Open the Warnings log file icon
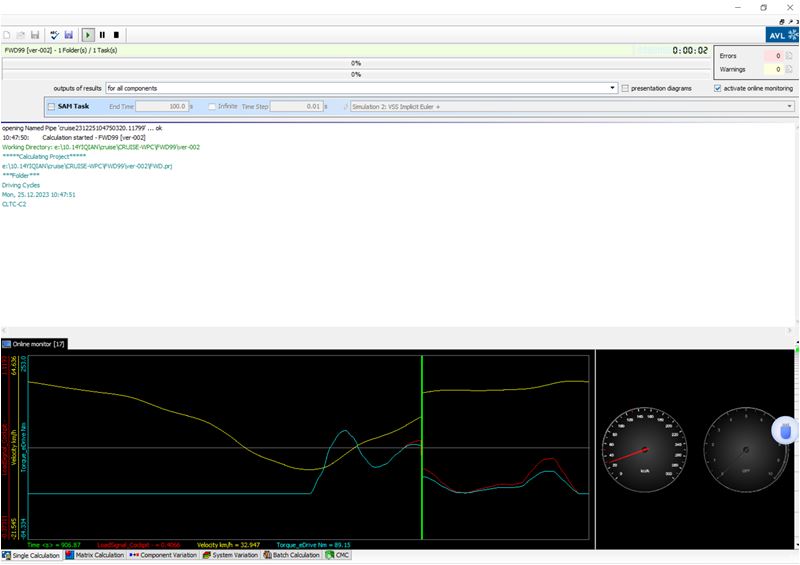The height and width of the screenshot is (565, 800). [789, 70]
